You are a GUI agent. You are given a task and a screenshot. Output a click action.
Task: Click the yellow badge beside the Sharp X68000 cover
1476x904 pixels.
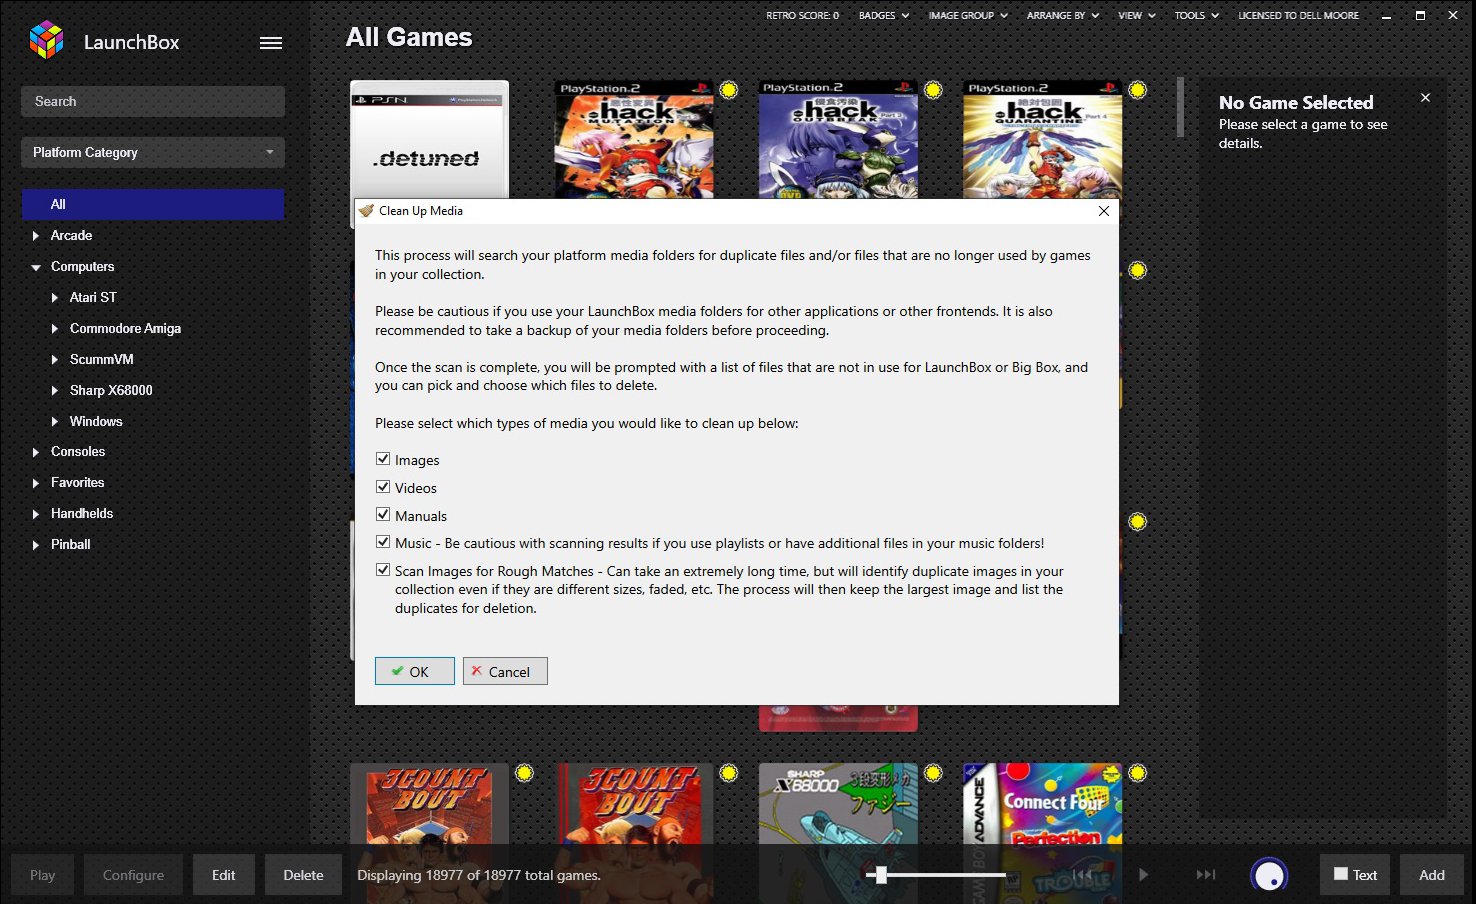pos(933,773)
